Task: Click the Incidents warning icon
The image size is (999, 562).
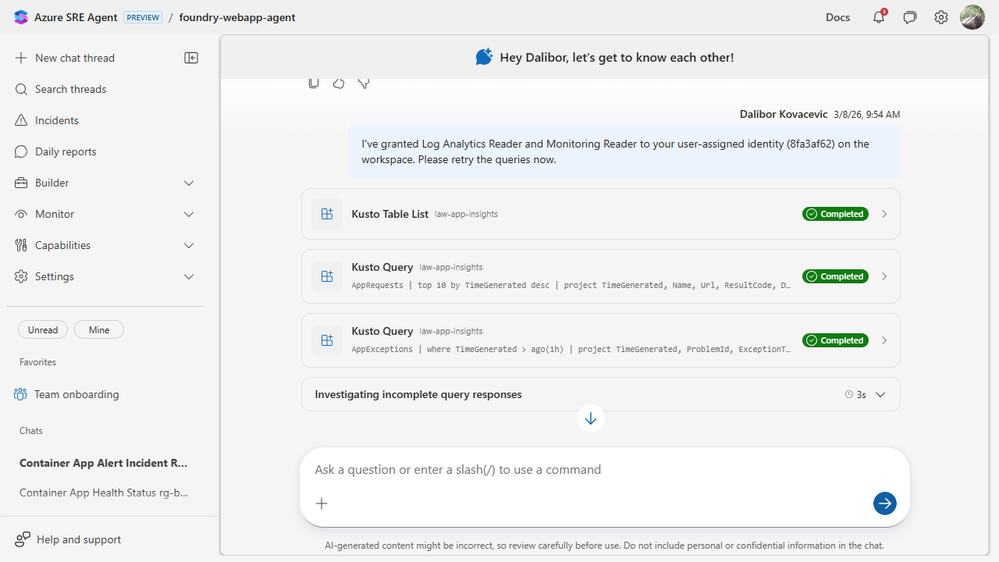Action: 21,120
